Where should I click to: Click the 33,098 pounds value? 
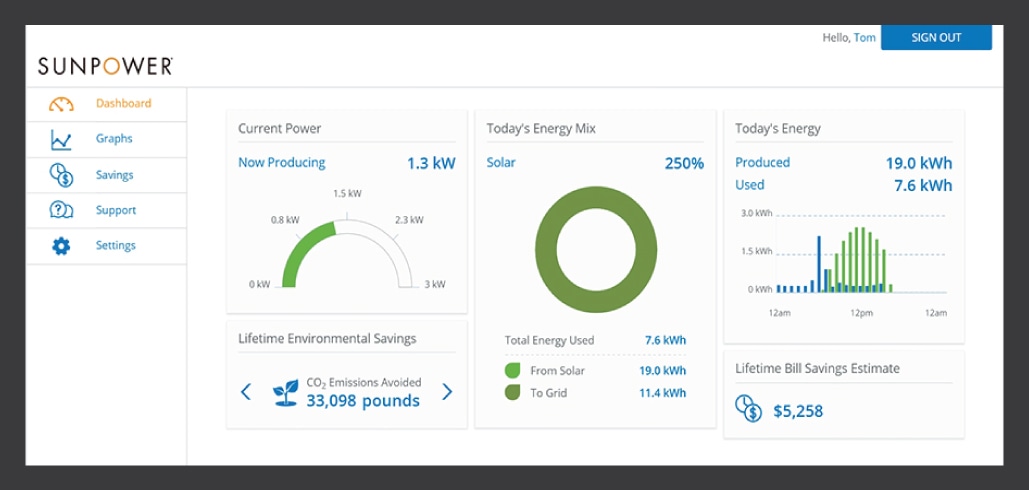[363, 401]
